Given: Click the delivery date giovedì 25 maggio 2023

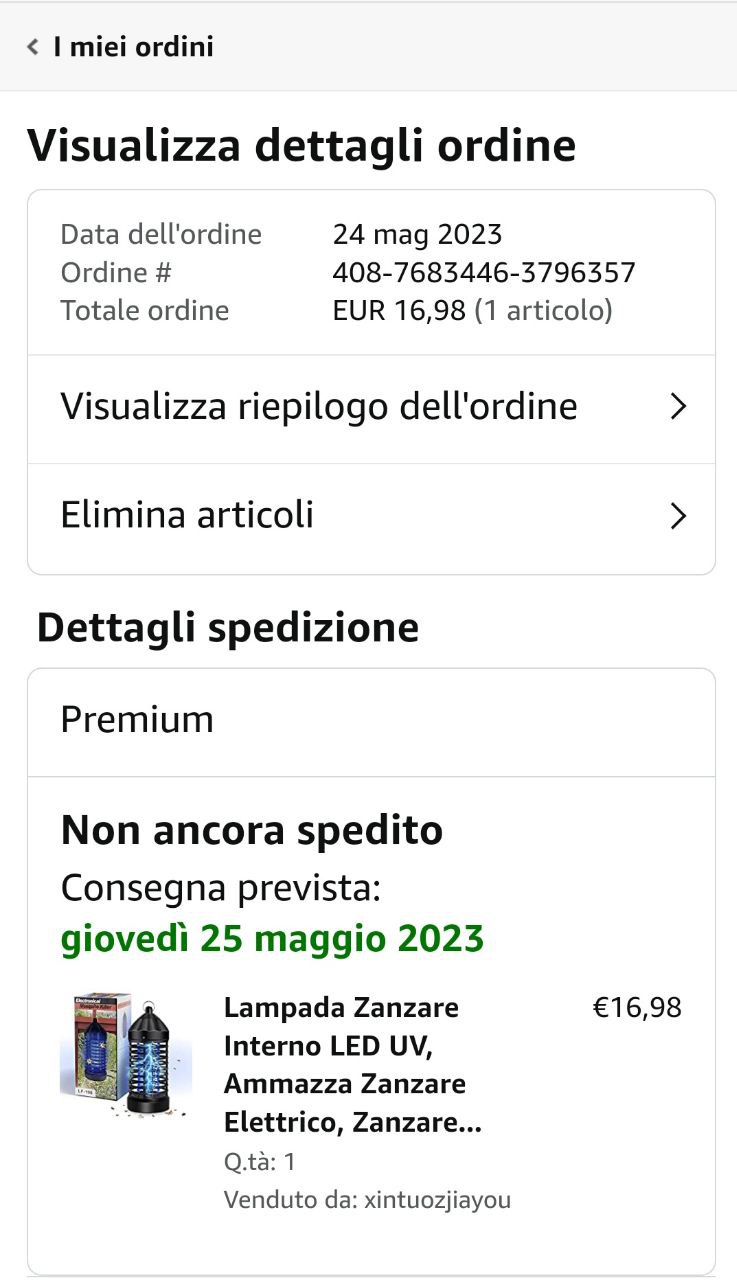Looking at the screenshot, I should 272,939.
